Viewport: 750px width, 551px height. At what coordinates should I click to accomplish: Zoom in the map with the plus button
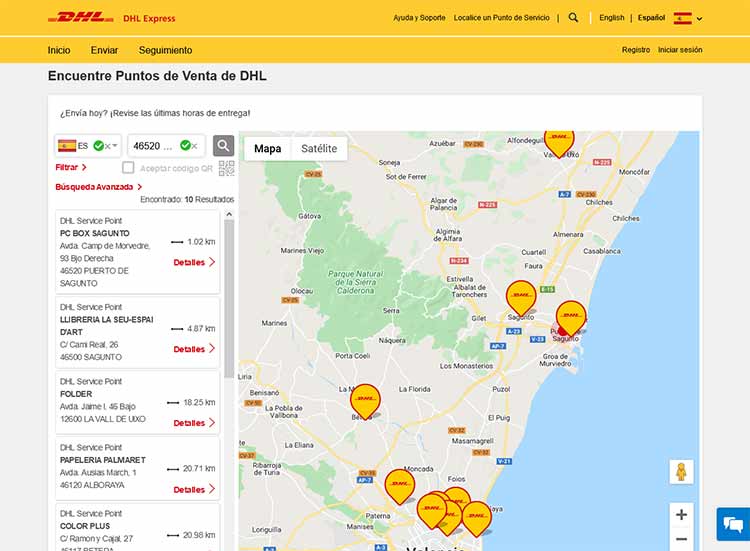pyautogui.click(x=681, y=515)
